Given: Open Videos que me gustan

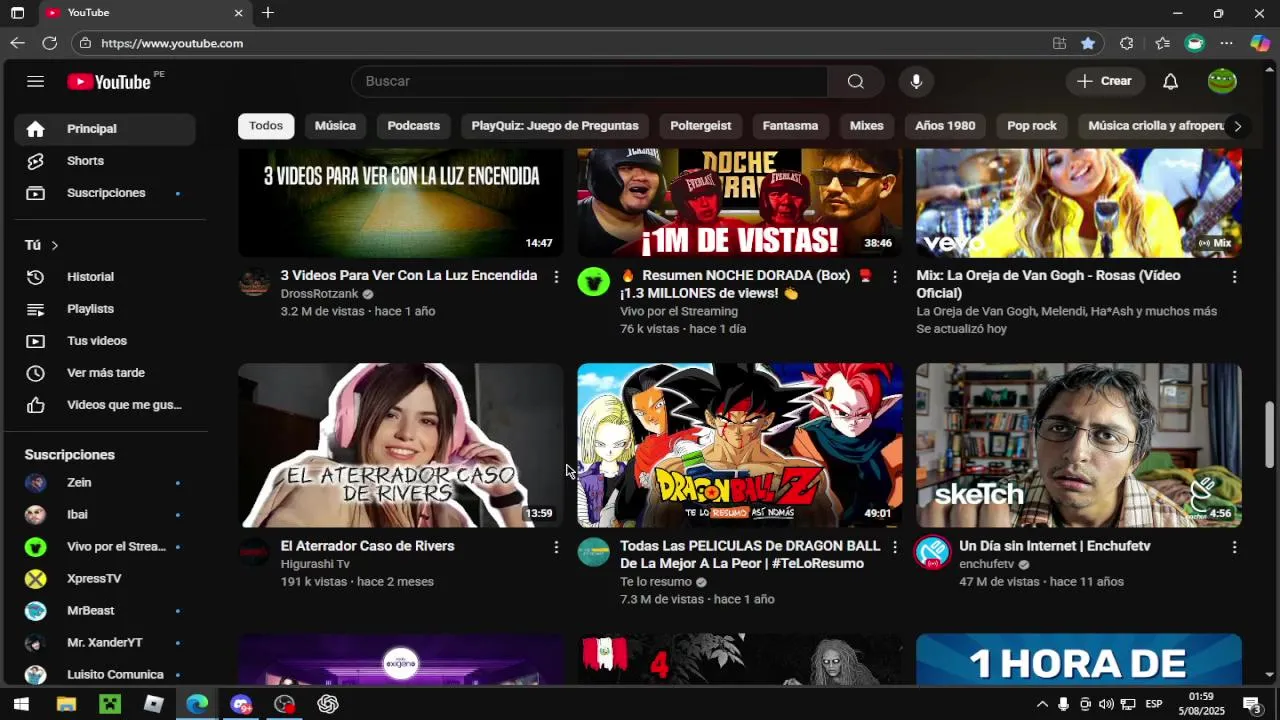Looking at the screenshot, I should (x=105, y=405).
